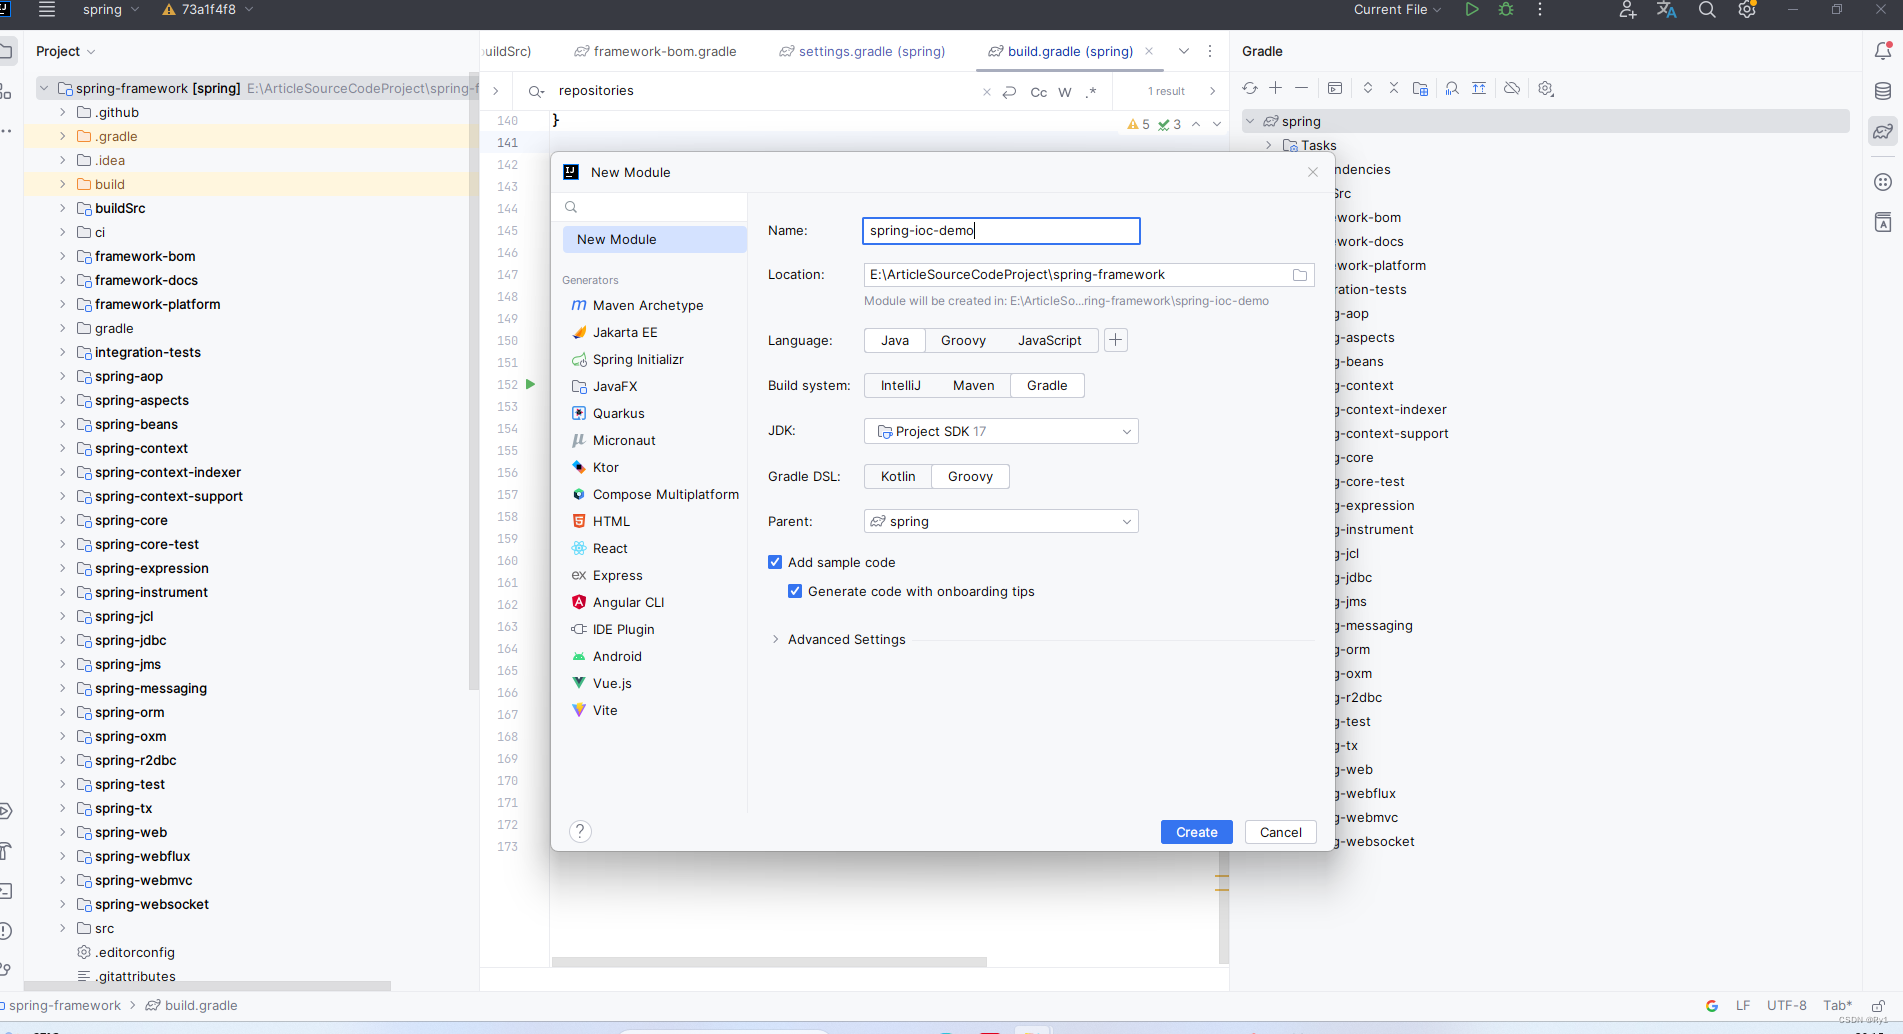Open the code with me user icon
Screen dimensions: 1903x1034
(1628, 10)
